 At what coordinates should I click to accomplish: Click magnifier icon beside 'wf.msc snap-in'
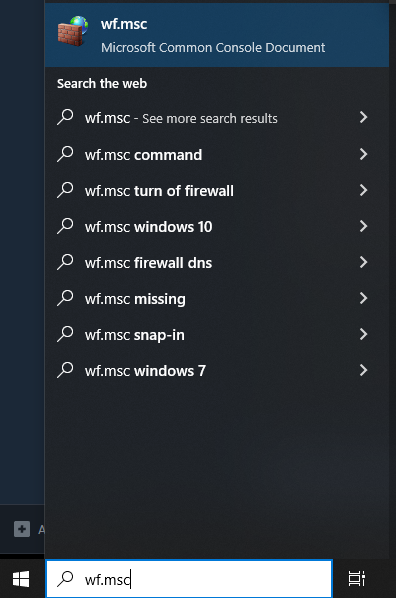[65, 334]
